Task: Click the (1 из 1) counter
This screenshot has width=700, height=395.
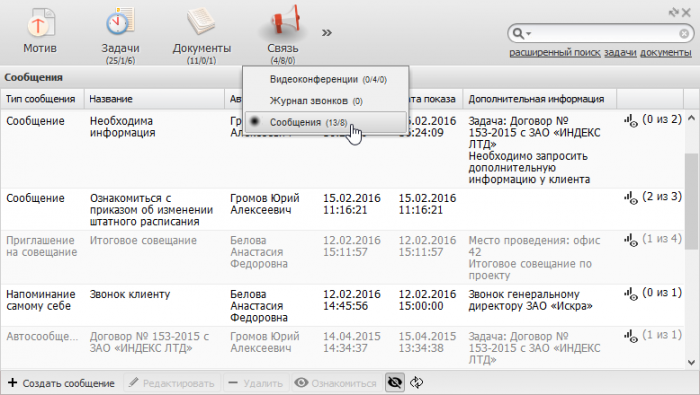Action: tap(662, 335)
